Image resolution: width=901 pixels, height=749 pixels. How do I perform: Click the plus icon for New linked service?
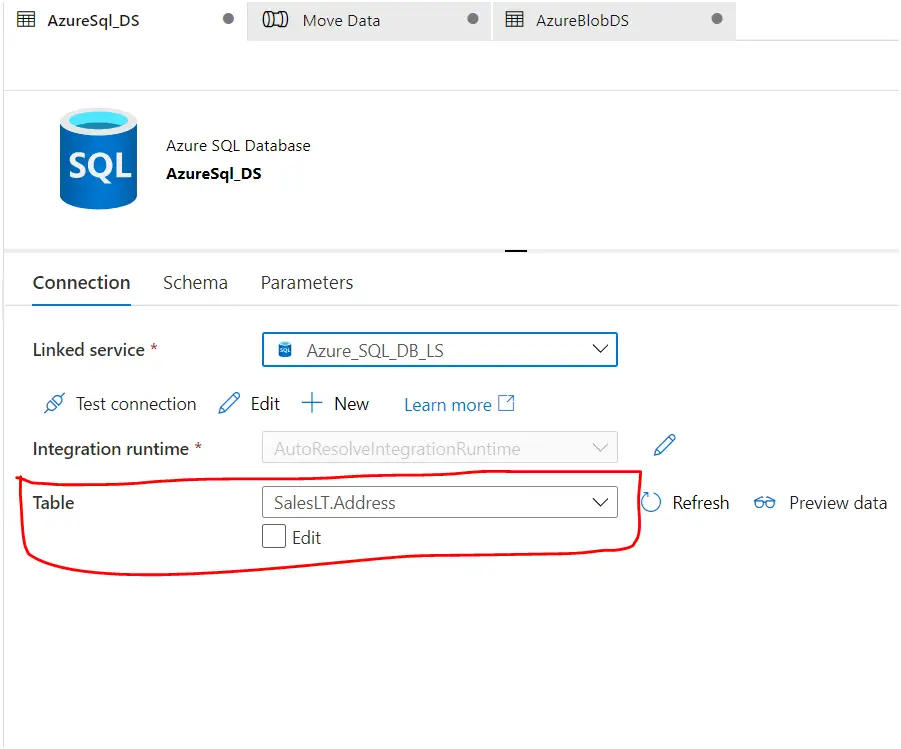(311, 403)
